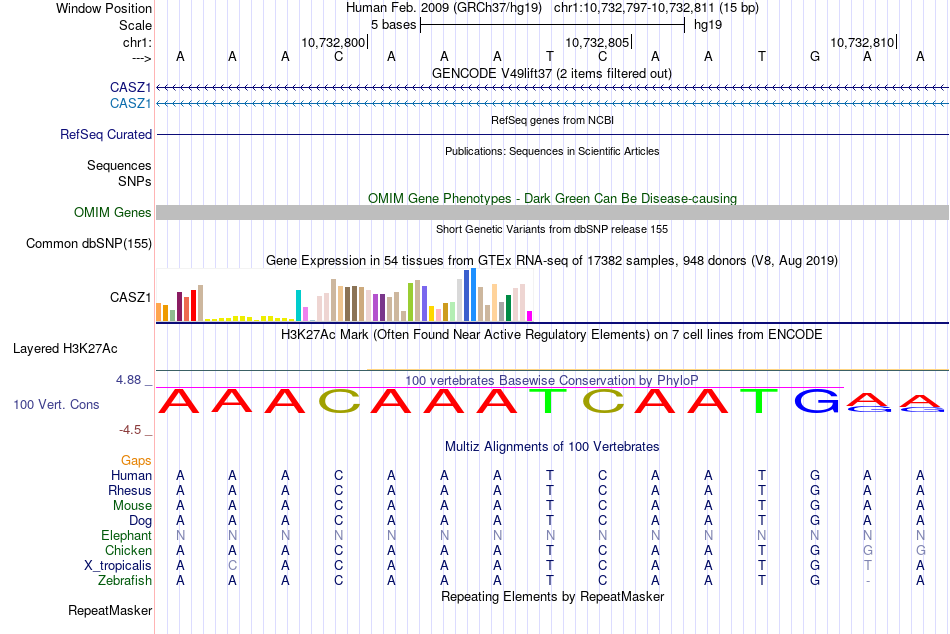The width and height of the screenshot is (950, 634).
Task: Click the CASZ1 GTEx expression label
Action: [130, 297]
